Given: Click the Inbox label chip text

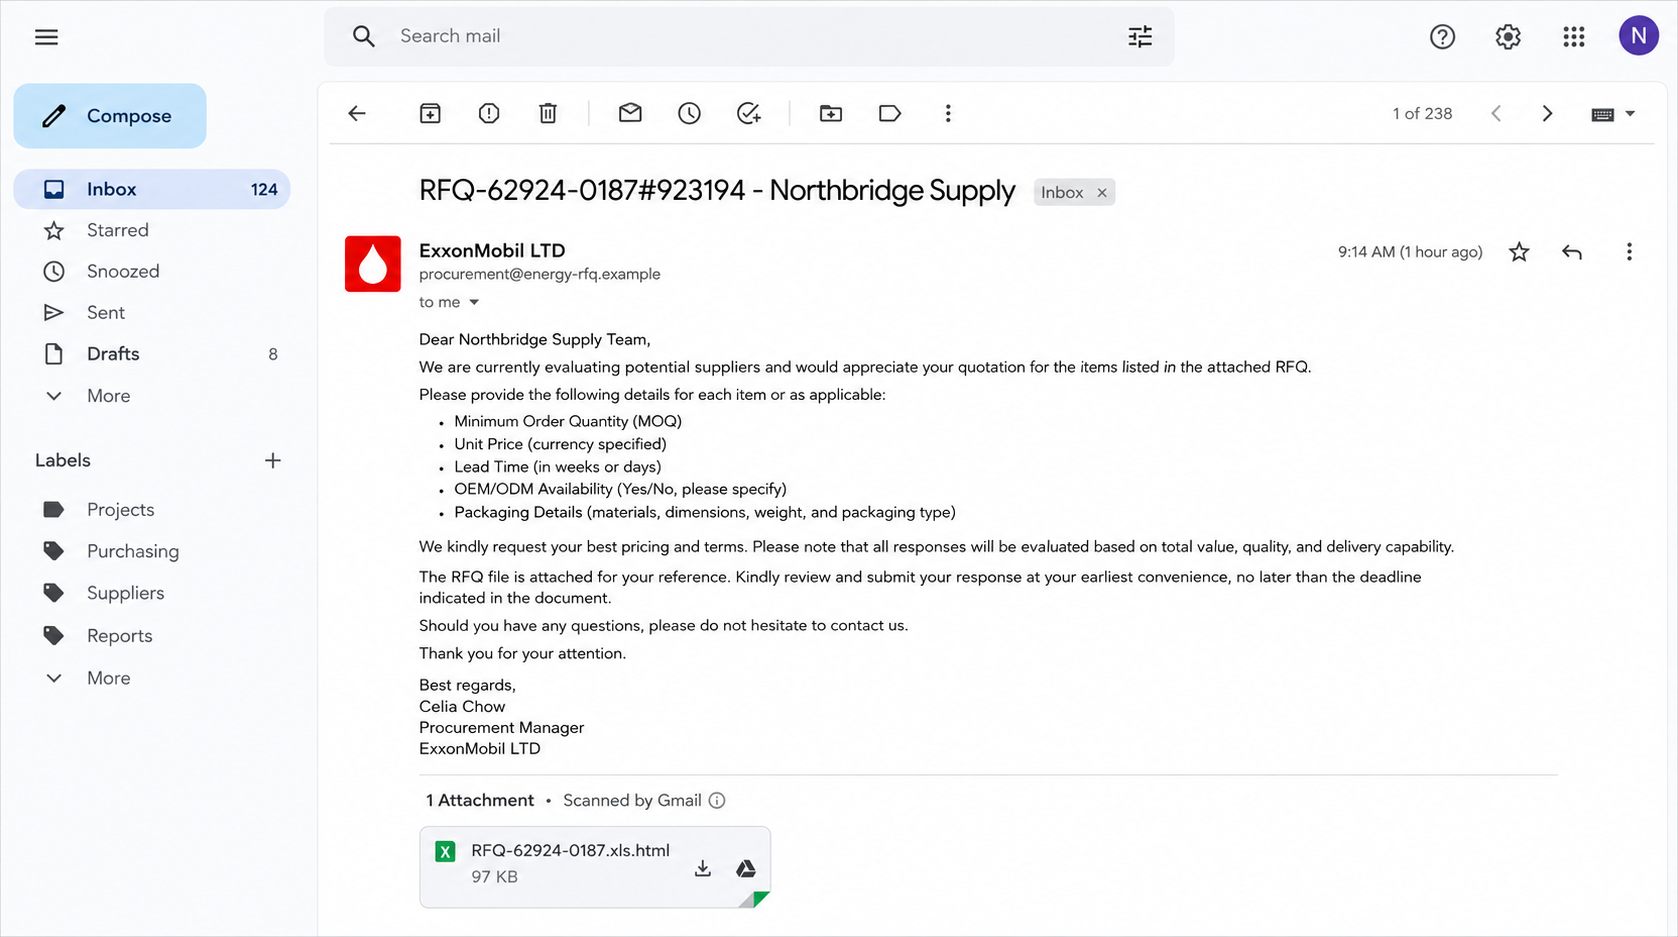Looking at the screenshot, I should (1062, 192).
